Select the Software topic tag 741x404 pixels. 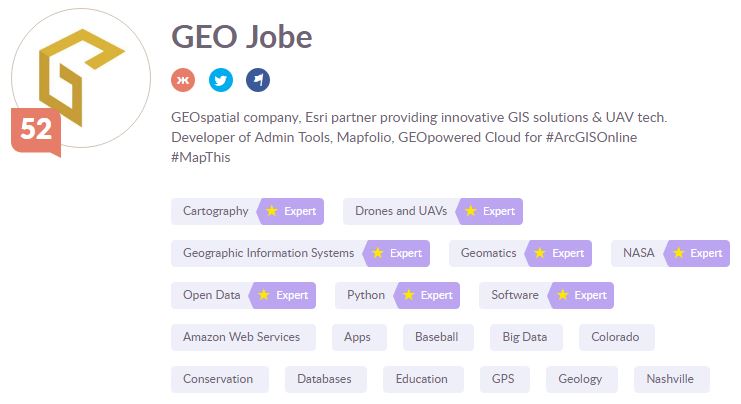click(x=515, y=295)
